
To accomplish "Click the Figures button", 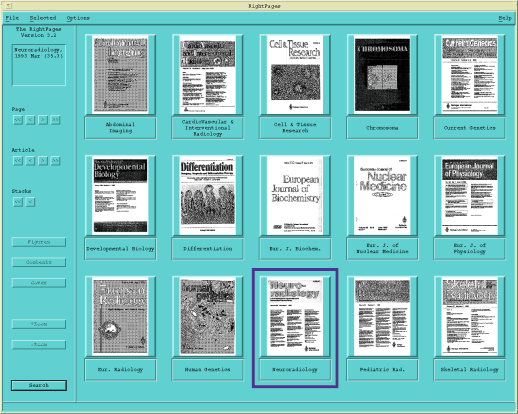I will [39, 242].
